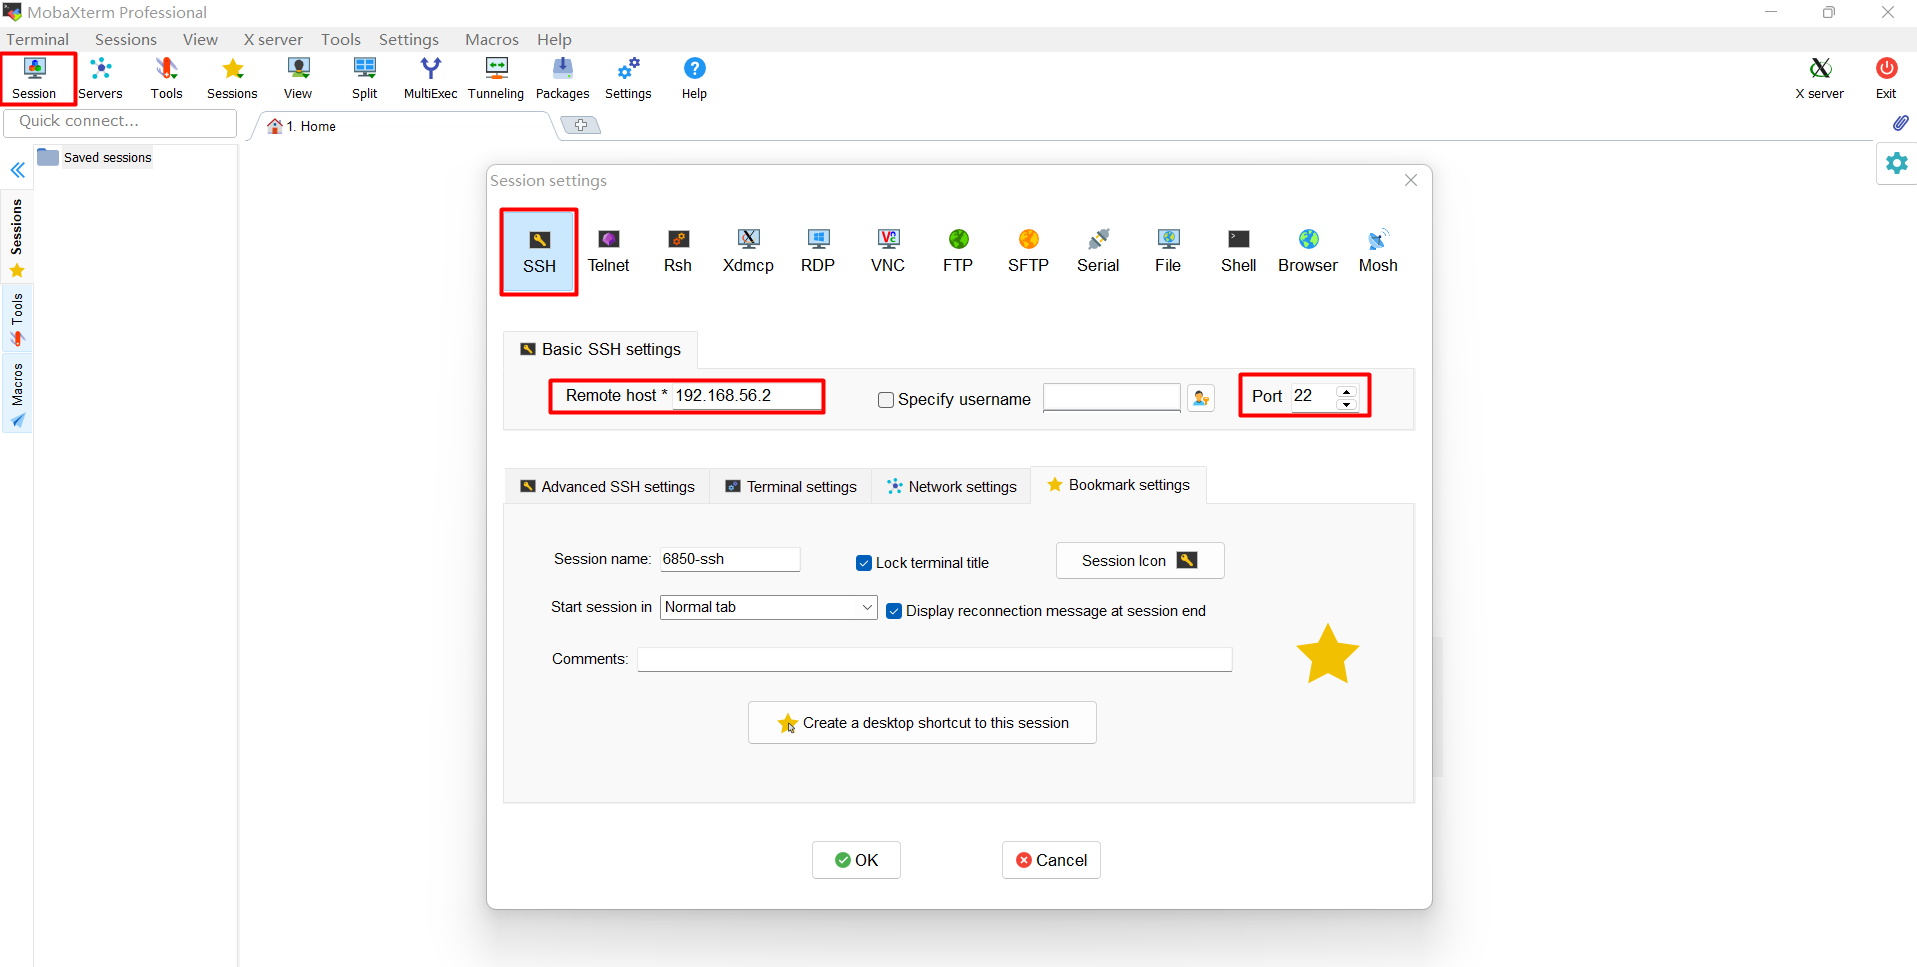
Task: Select Saved sessions folder in sidebar
Action: click(x=95, y=157)
